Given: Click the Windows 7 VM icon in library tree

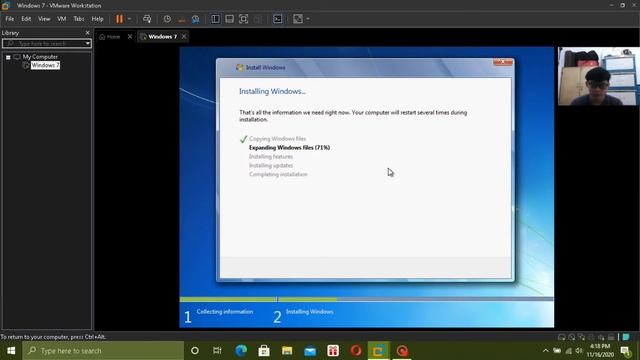Looking at the screenshot, I should tap(26, 65).
